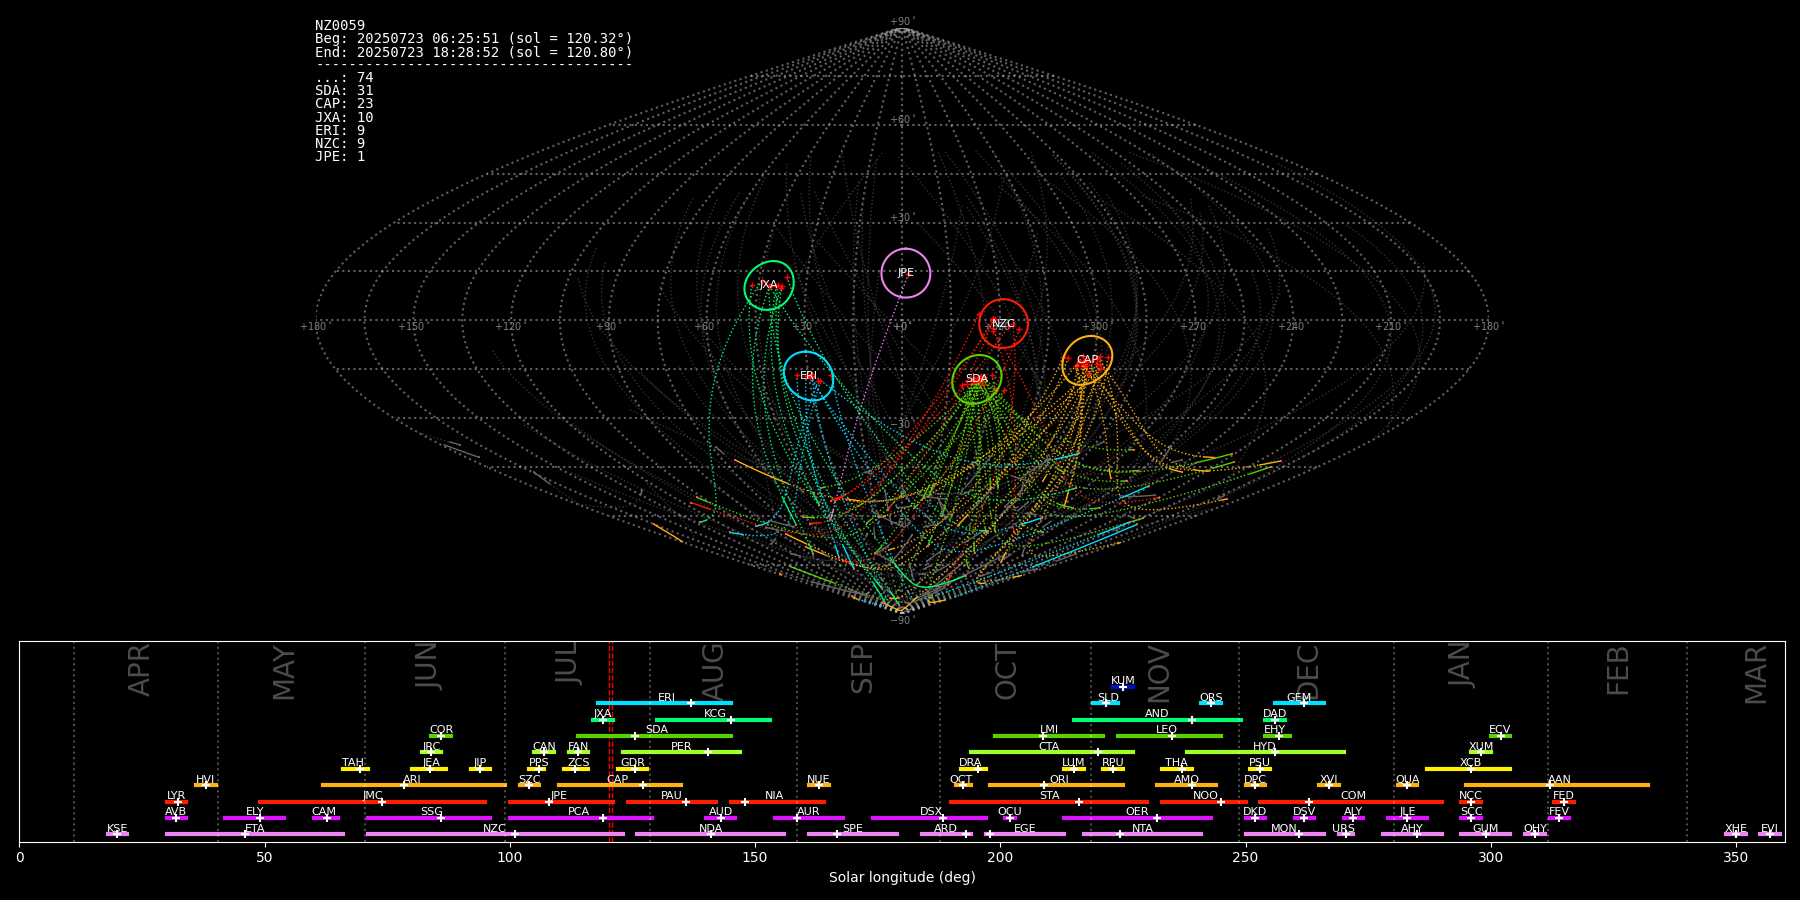Viewport: 1800px width, 900px height.
Task: Click the 'Solar longitude (deg)' axis title
Action: coord(902,877)
